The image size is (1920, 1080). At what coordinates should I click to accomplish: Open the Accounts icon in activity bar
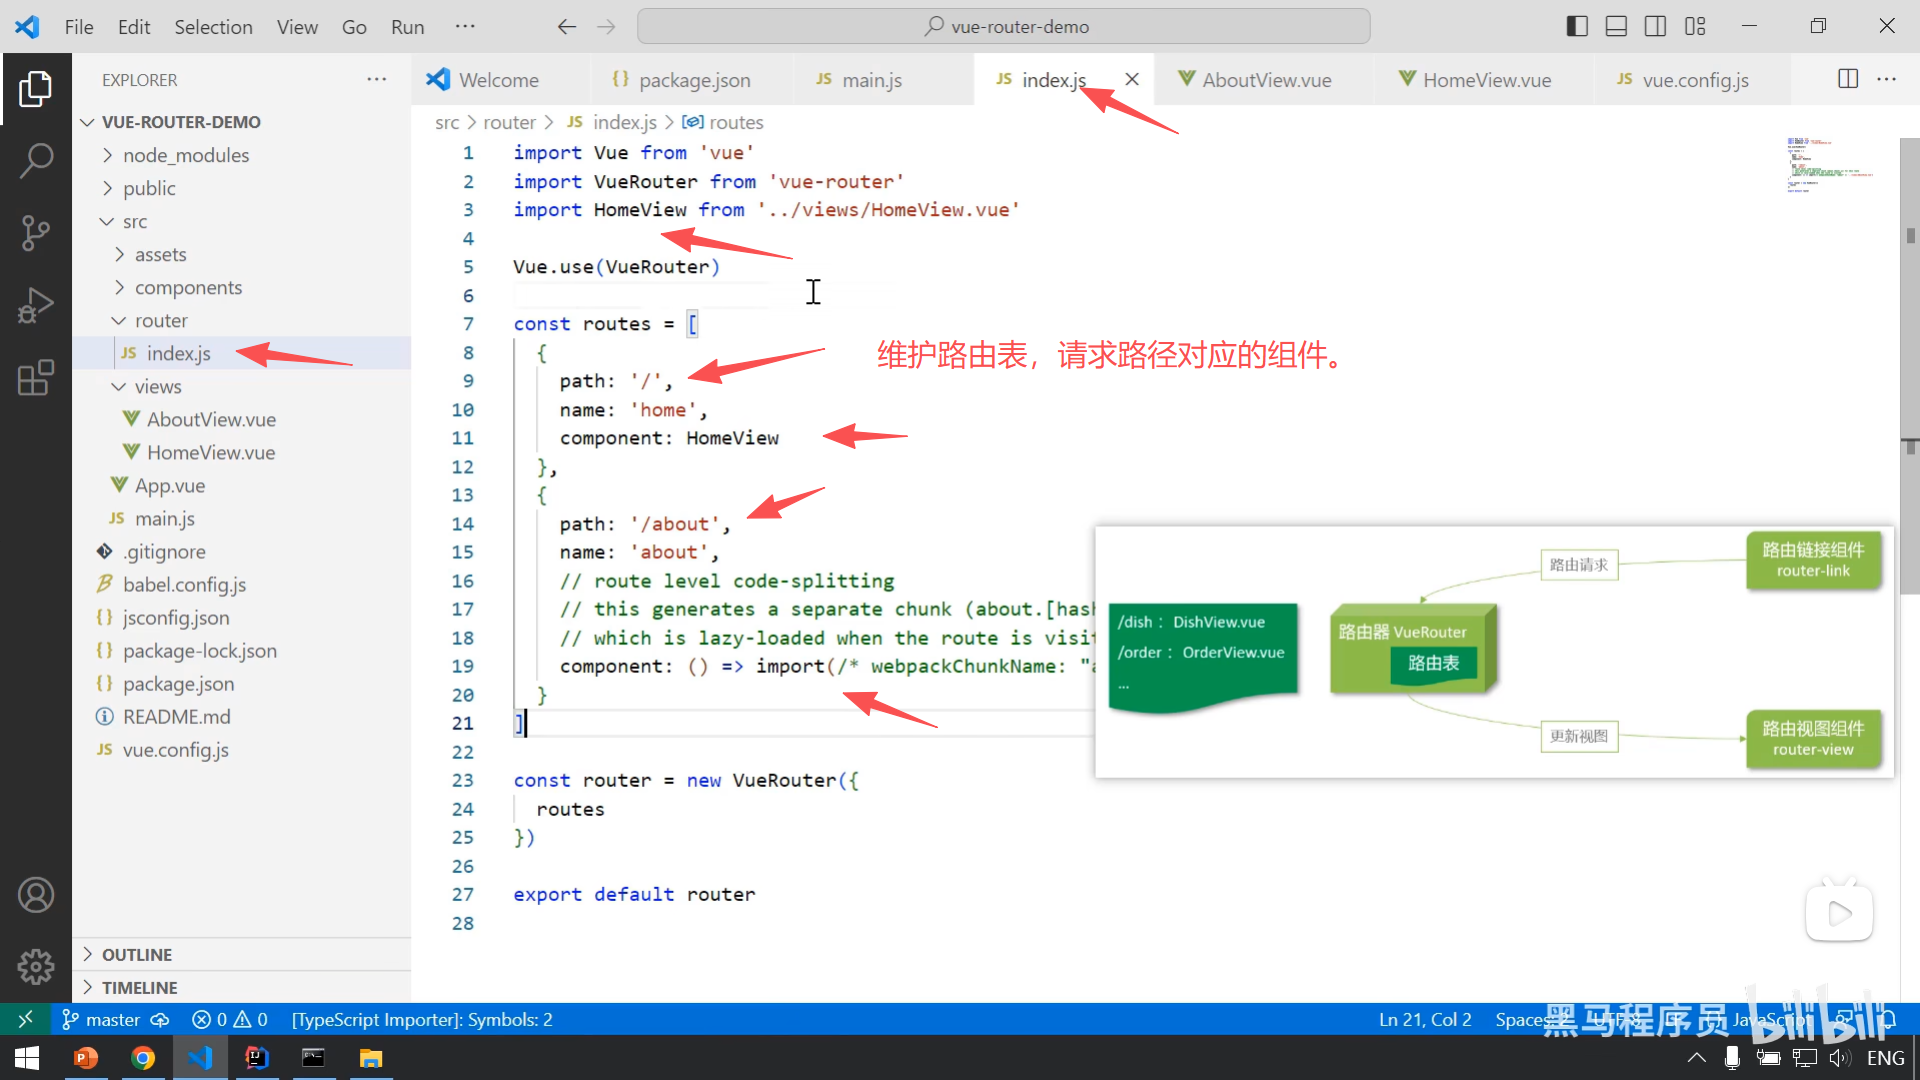pyautogui.click(x=36, y=895)
